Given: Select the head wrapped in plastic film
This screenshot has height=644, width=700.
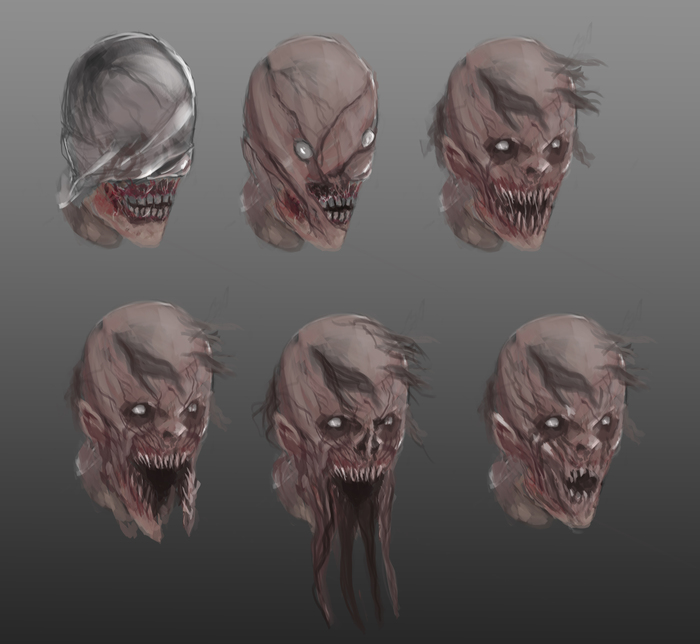Looking at the screenshot, I should point(127,139).
